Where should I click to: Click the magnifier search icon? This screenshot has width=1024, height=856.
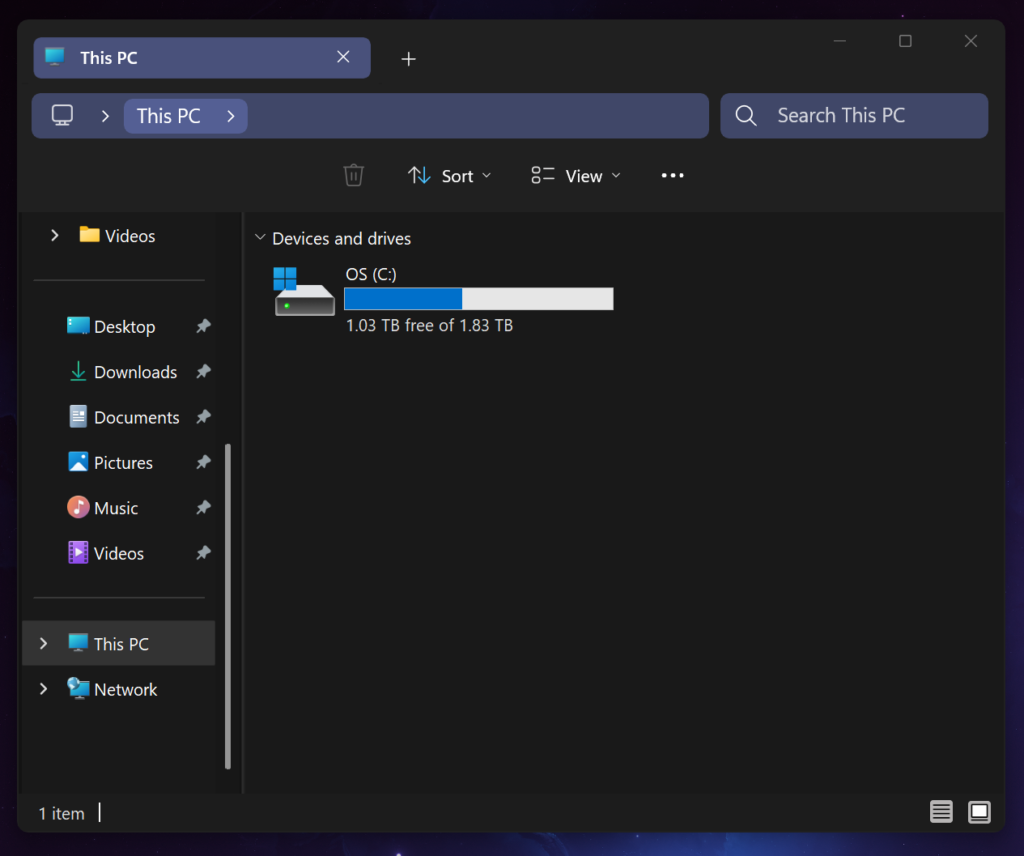tap(746, 116)
